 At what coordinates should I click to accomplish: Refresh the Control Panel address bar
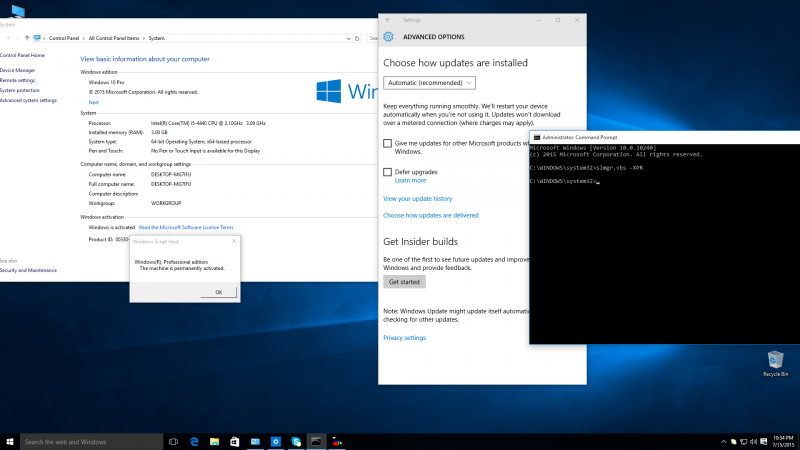tap(357, 38)
